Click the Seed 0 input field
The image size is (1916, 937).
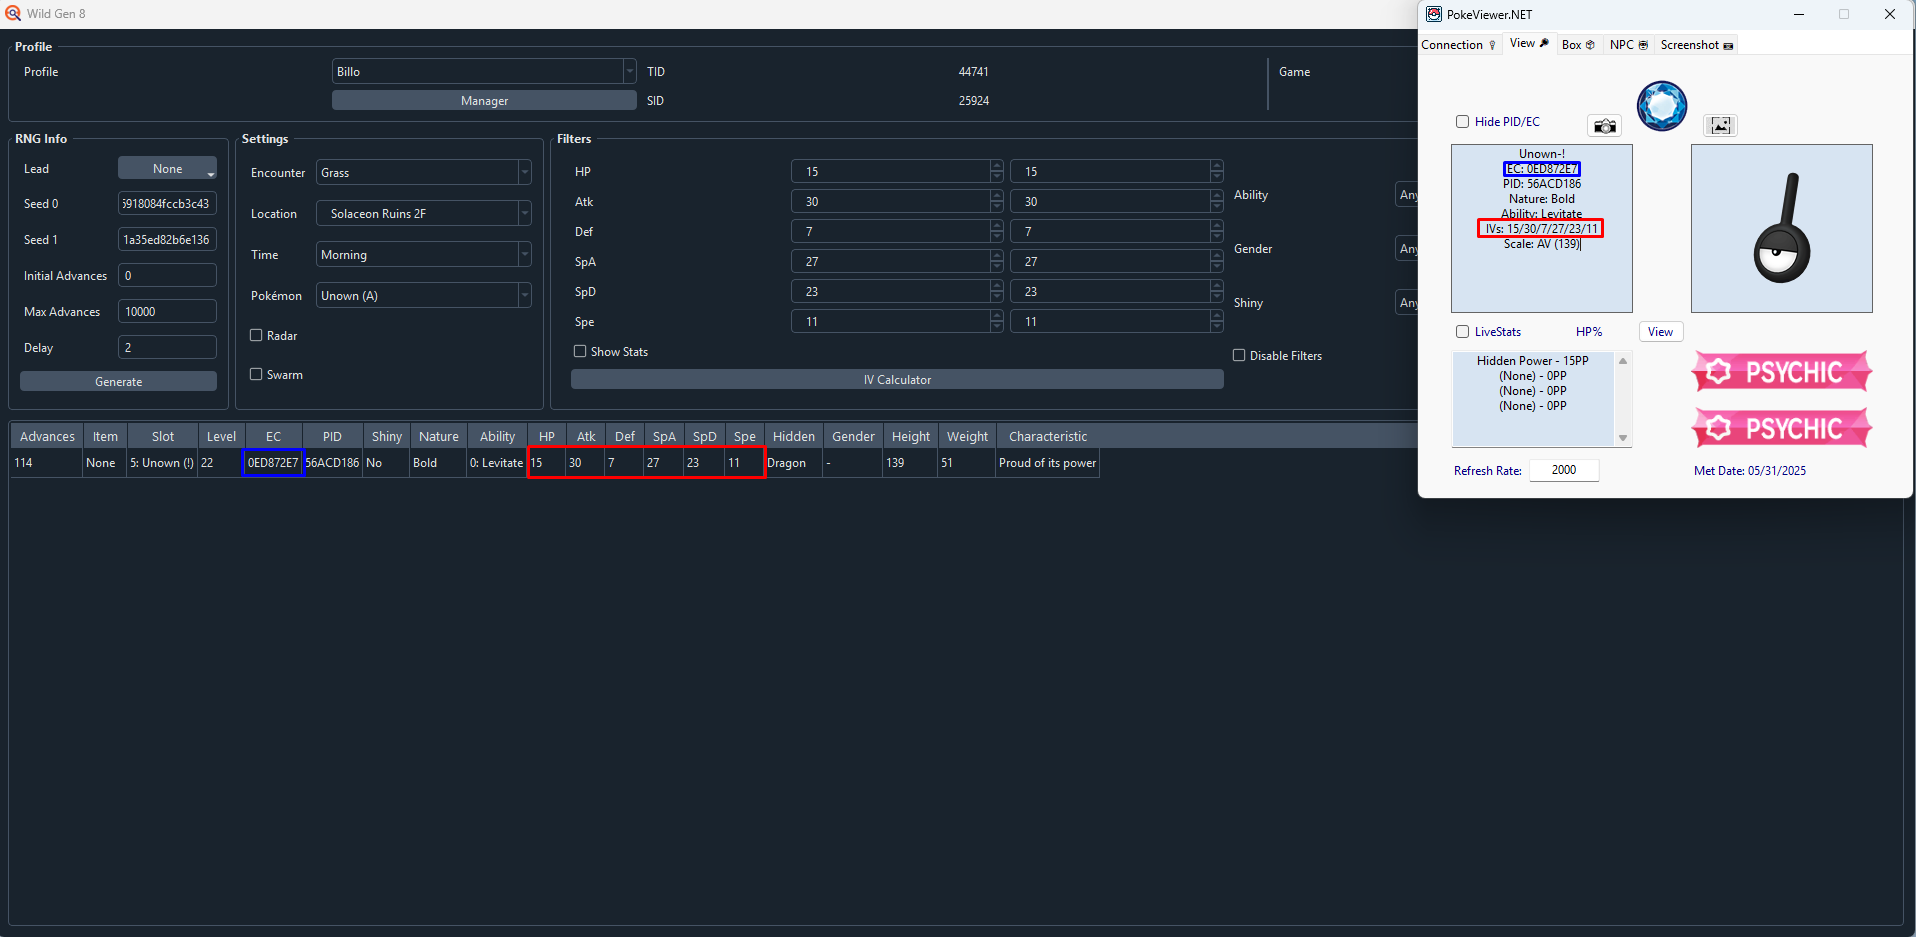[x=167, y=203]
